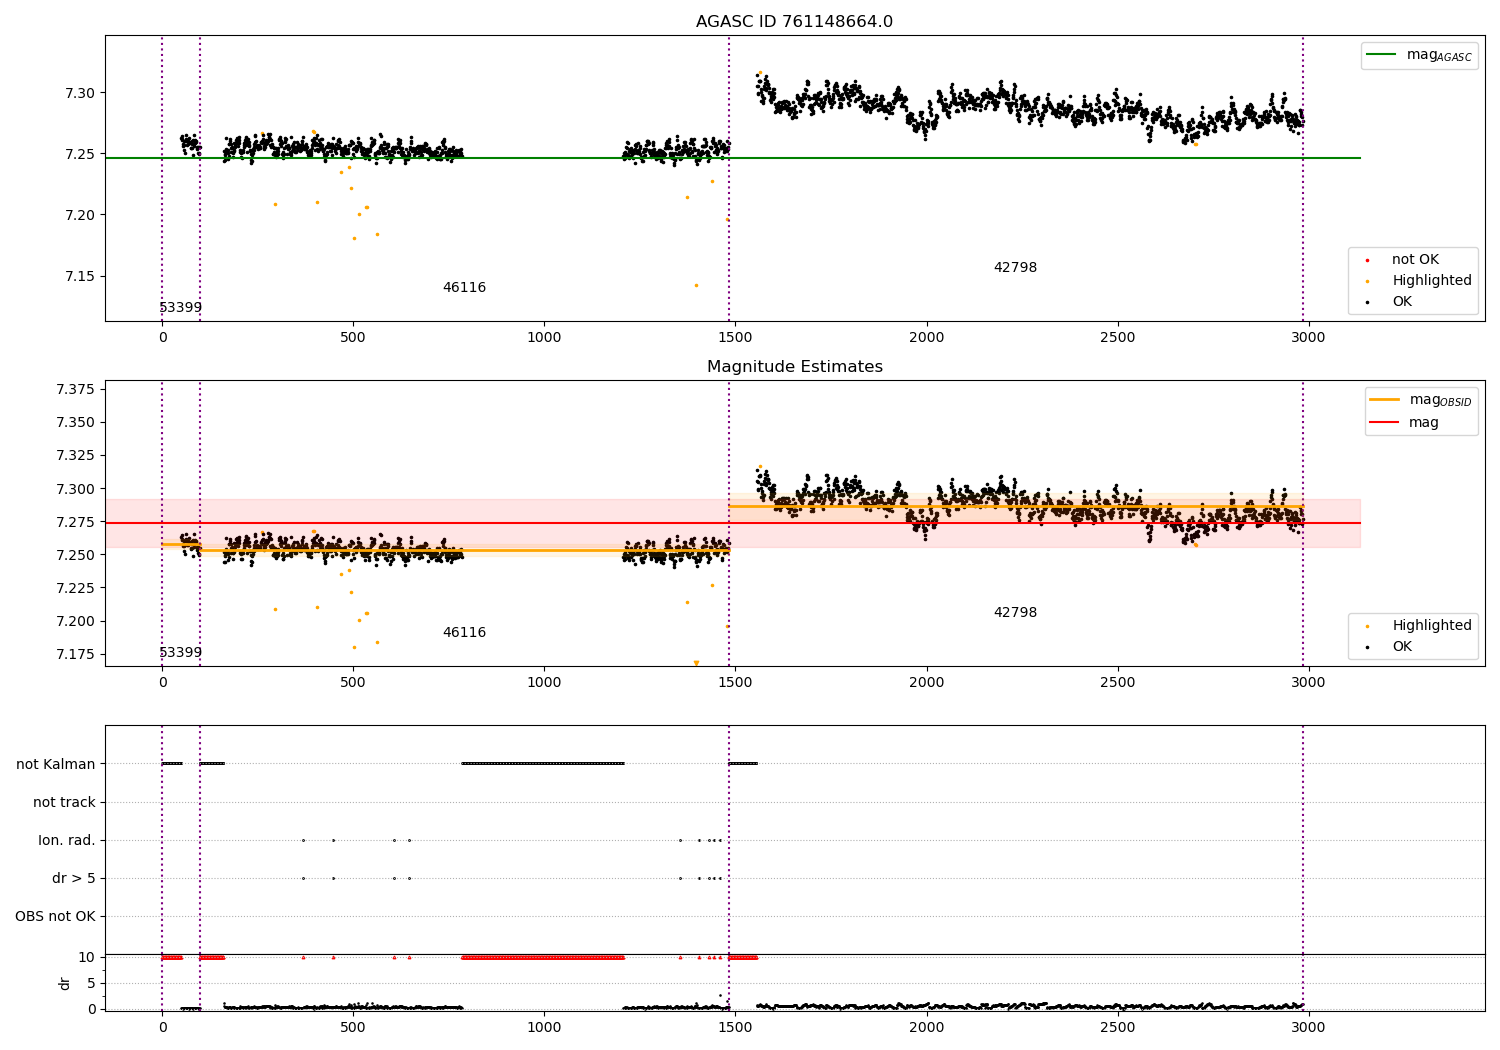Click the 46116 annotation in Magnitude Estimates plot
Screen dimensions: 1500x1050
pyautogui.click(x=464, y=633)
